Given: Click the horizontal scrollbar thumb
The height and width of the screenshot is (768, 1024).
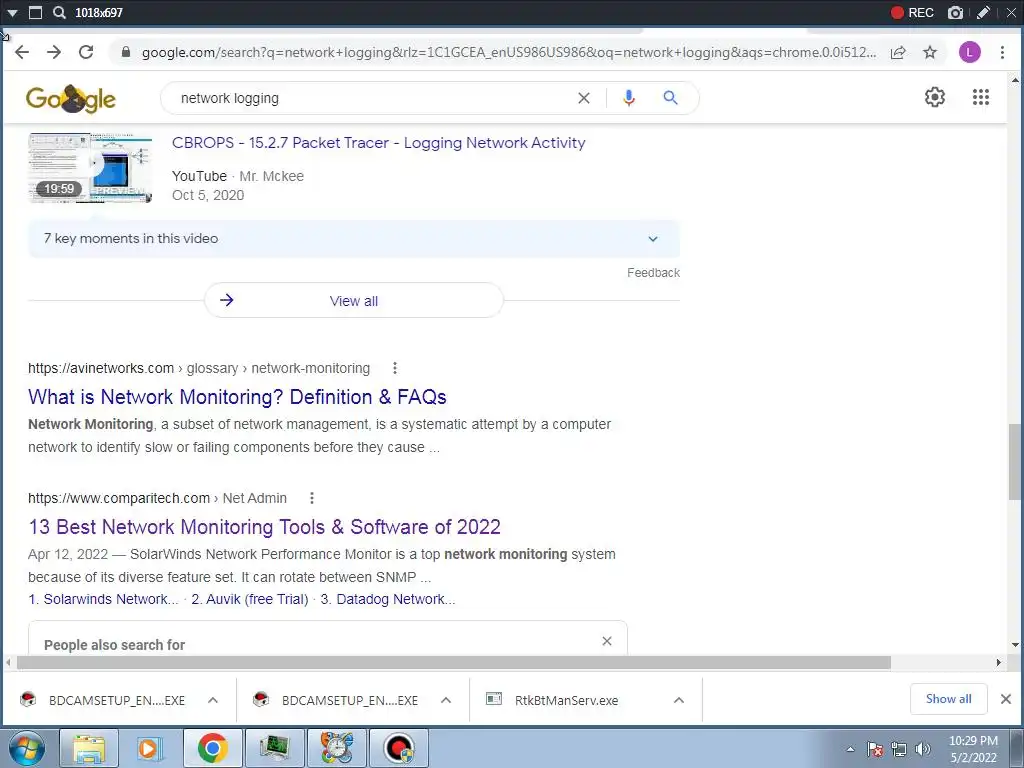Looking at the screenshot, I should pos(454,663).
